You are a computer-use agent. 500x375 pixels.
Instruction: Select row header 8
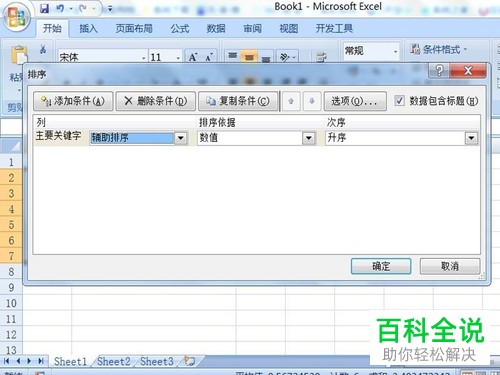(11, 272)
